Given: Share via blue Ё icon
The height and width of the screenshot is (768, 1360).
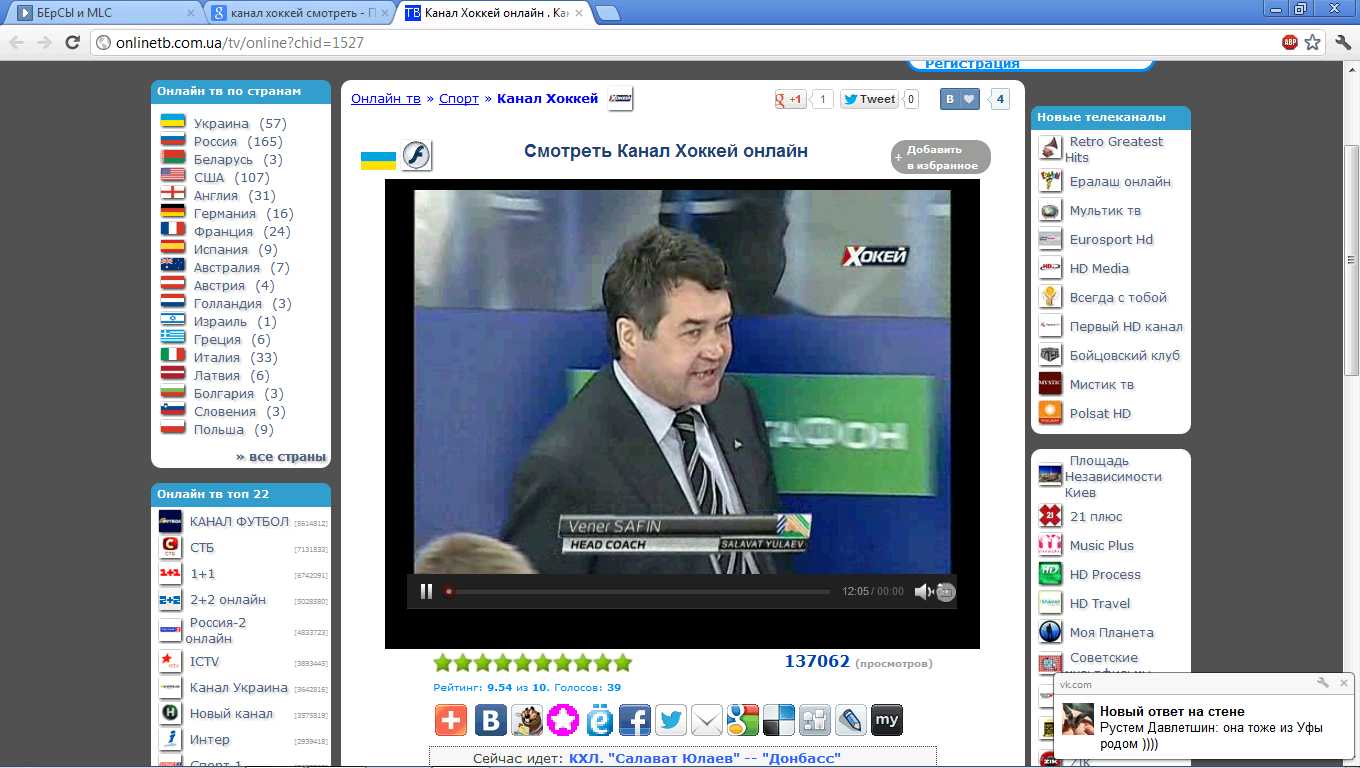Looking at the screenshot, I should point(599,720).
